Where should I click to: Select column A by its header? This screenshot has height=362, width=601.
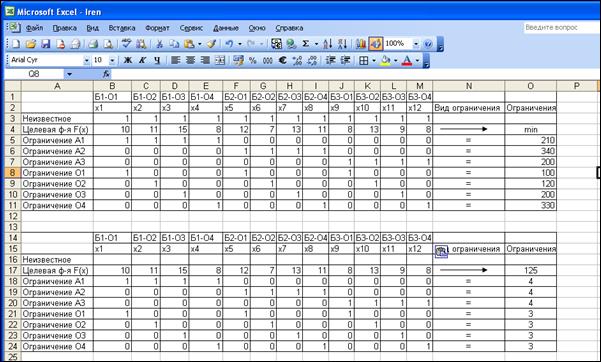(57, 86)
